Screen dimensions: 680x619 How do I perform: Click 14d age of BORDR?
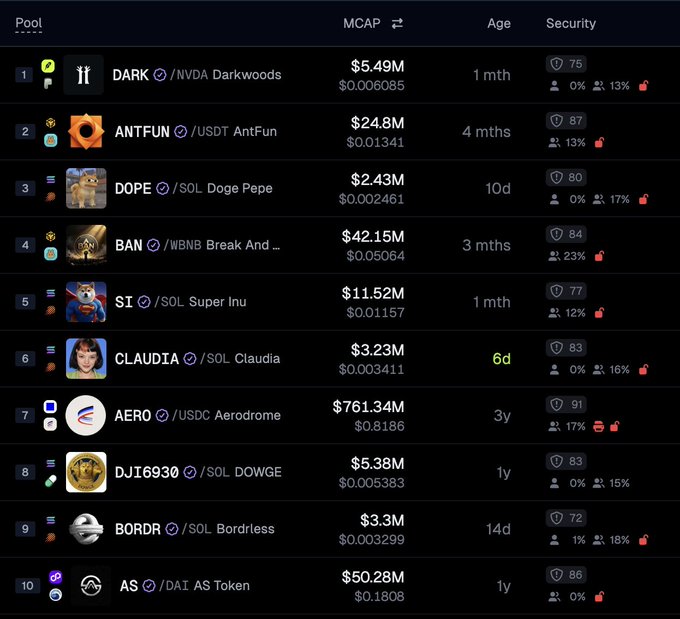point(498,529)
